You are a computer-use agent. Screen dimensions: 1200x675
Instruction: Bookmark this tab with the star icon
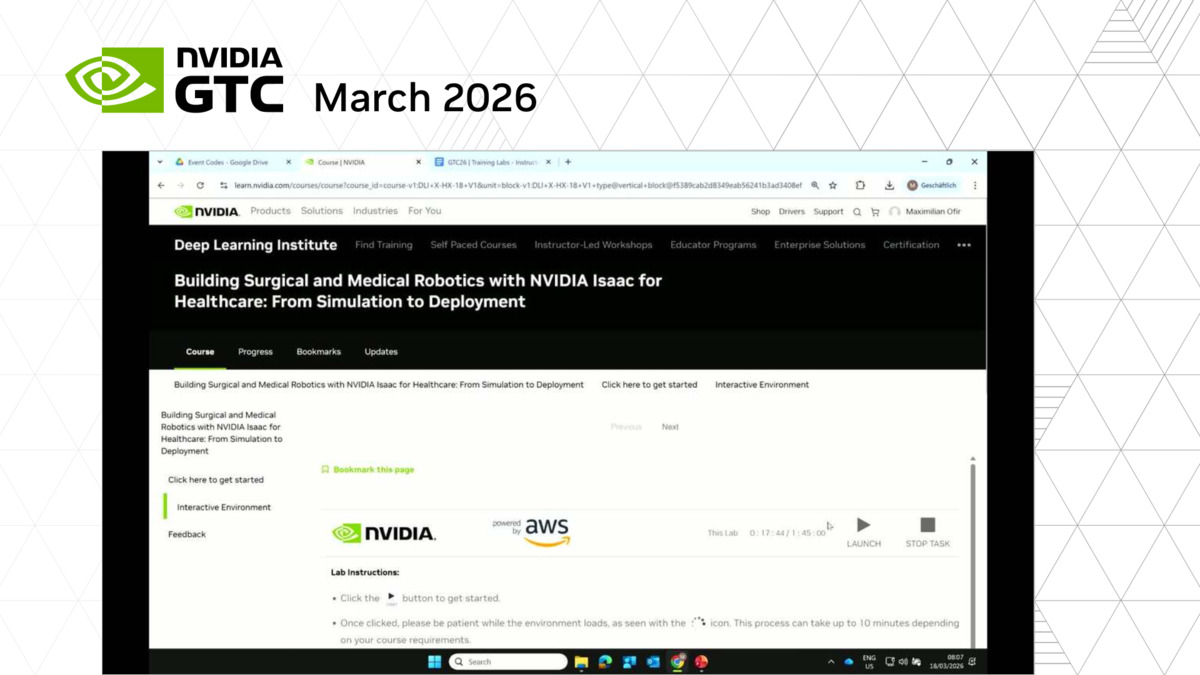[x=833, y=185]
